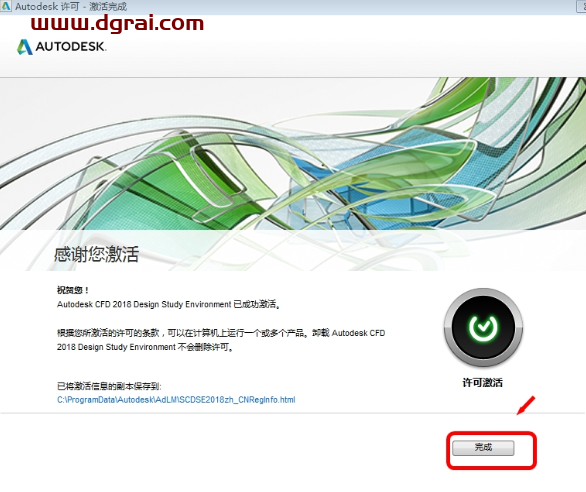Click the green checkmark activation status icon
The width and height of the screenshot is (586, 492).
483,327
